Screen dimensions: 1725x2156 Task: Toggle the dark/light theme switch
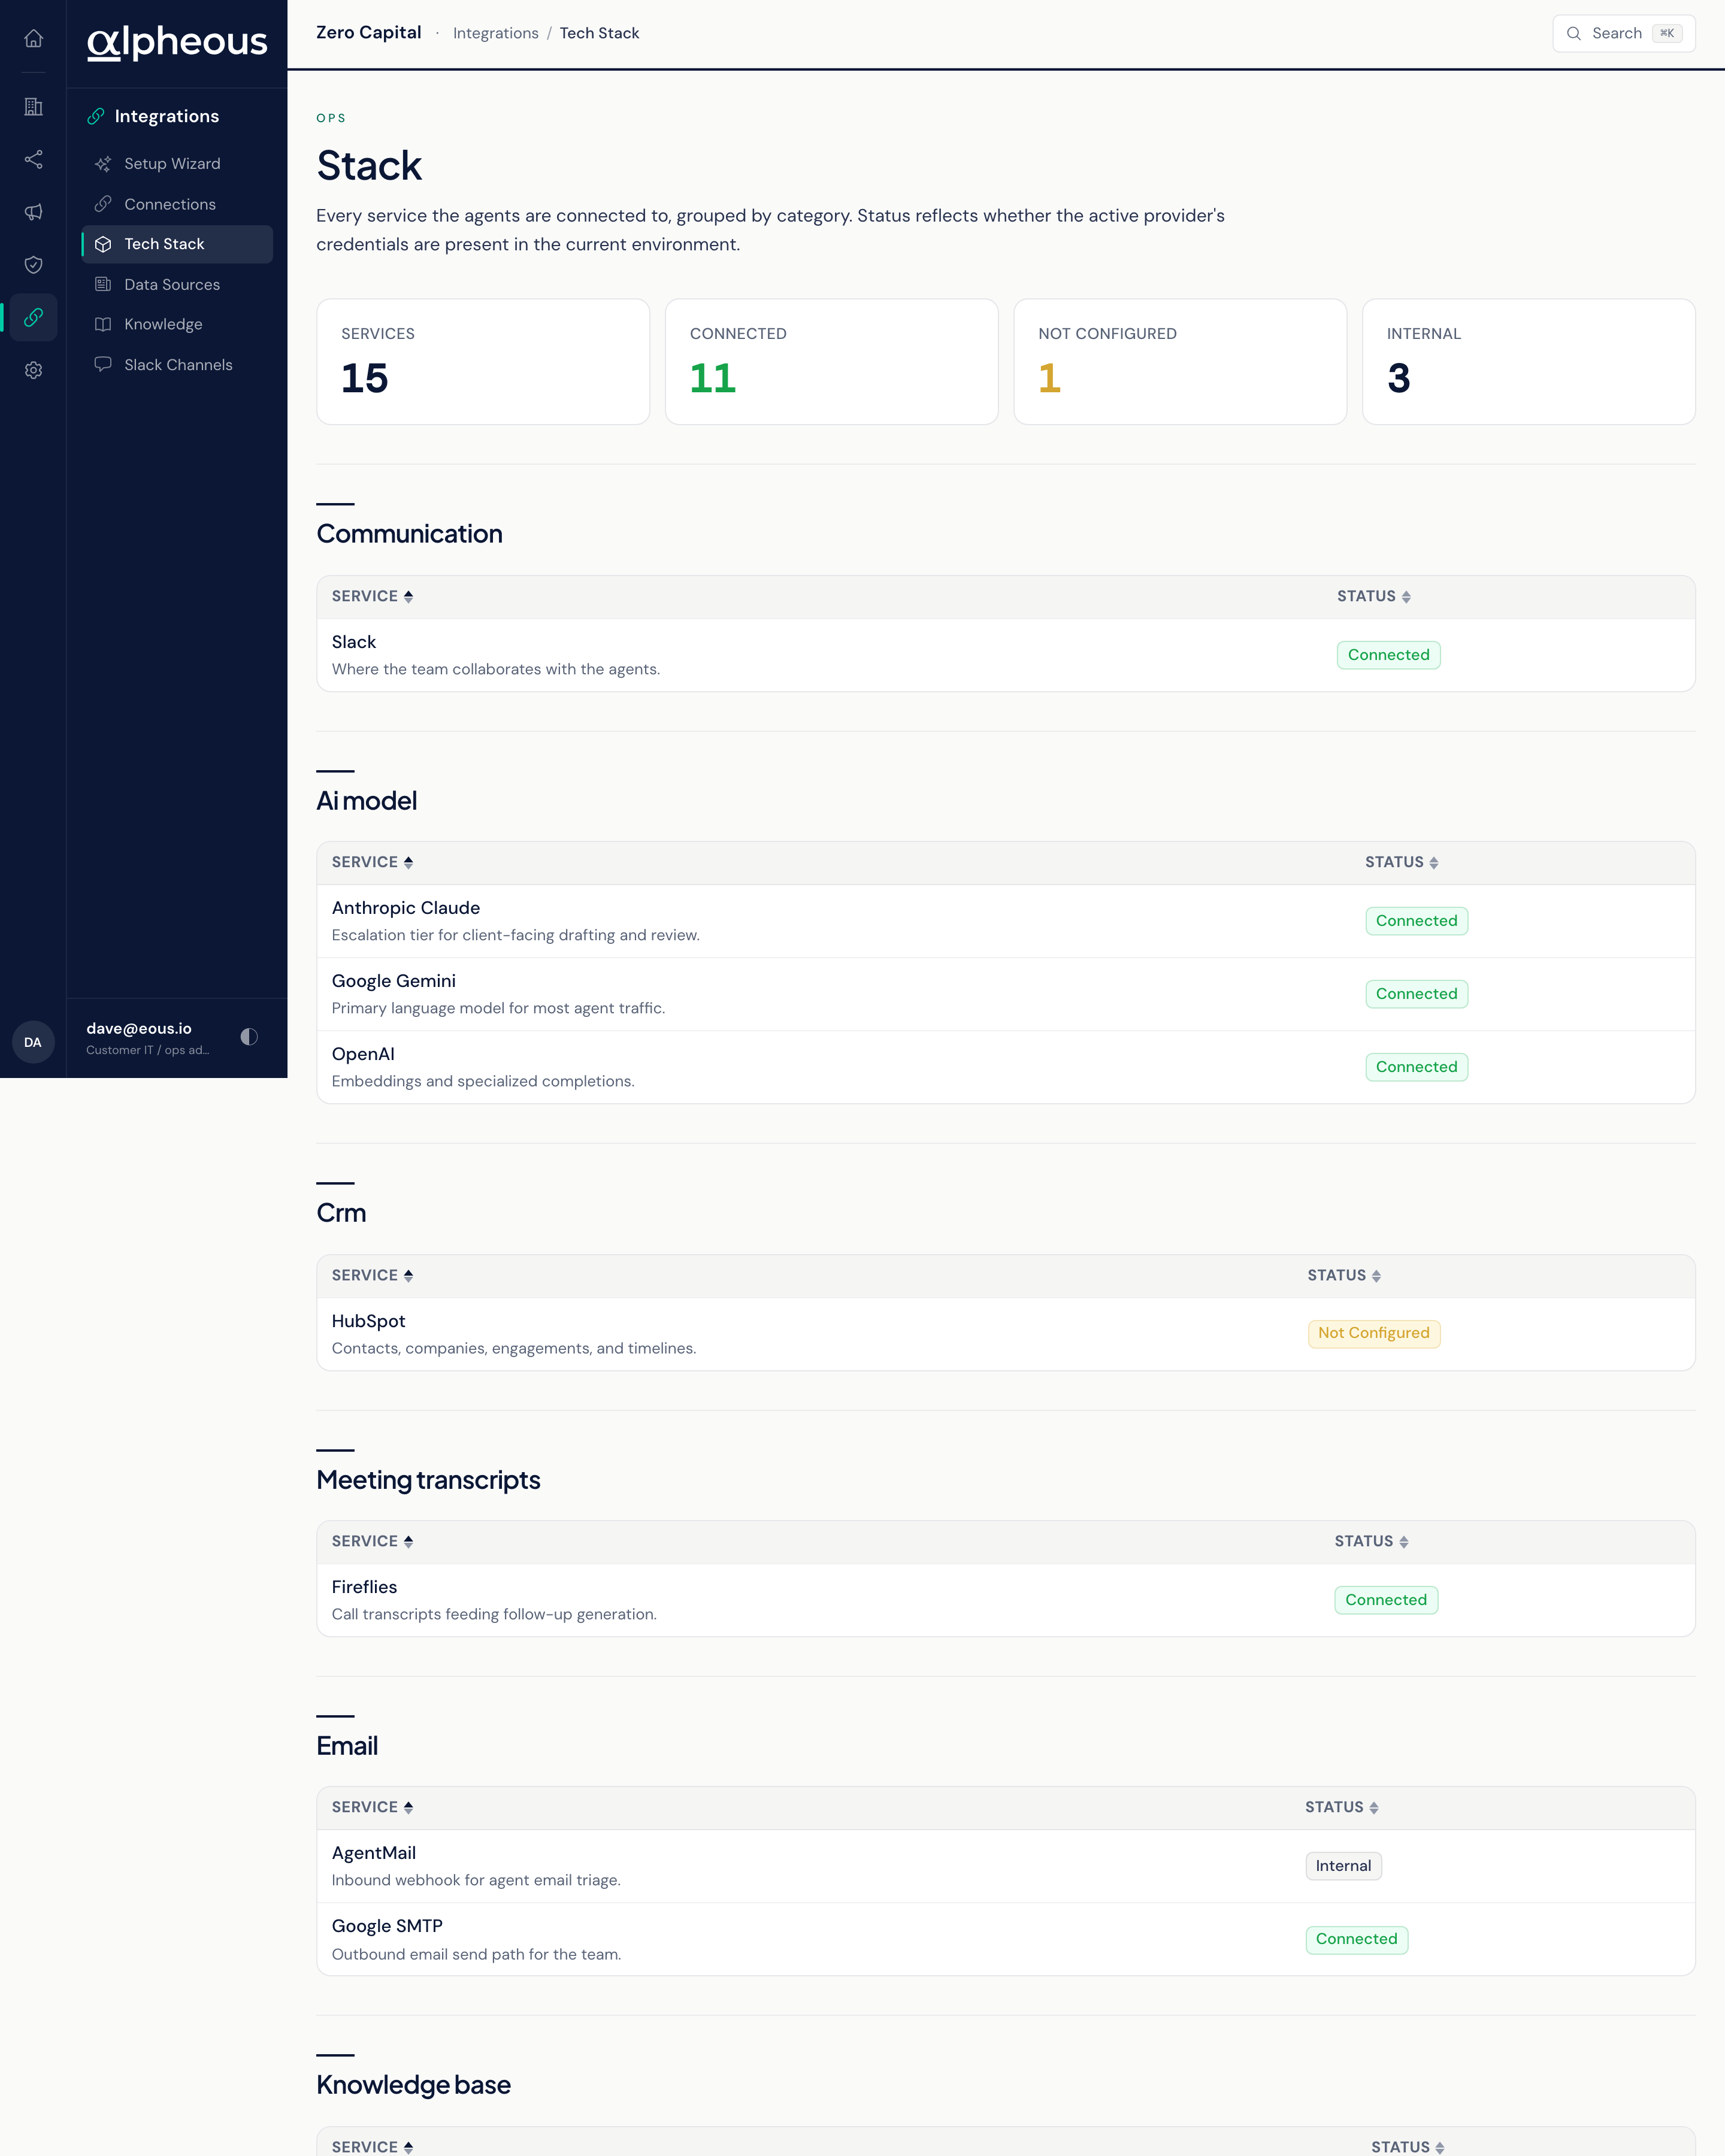pyautogui.click(x=249, y=1037)
